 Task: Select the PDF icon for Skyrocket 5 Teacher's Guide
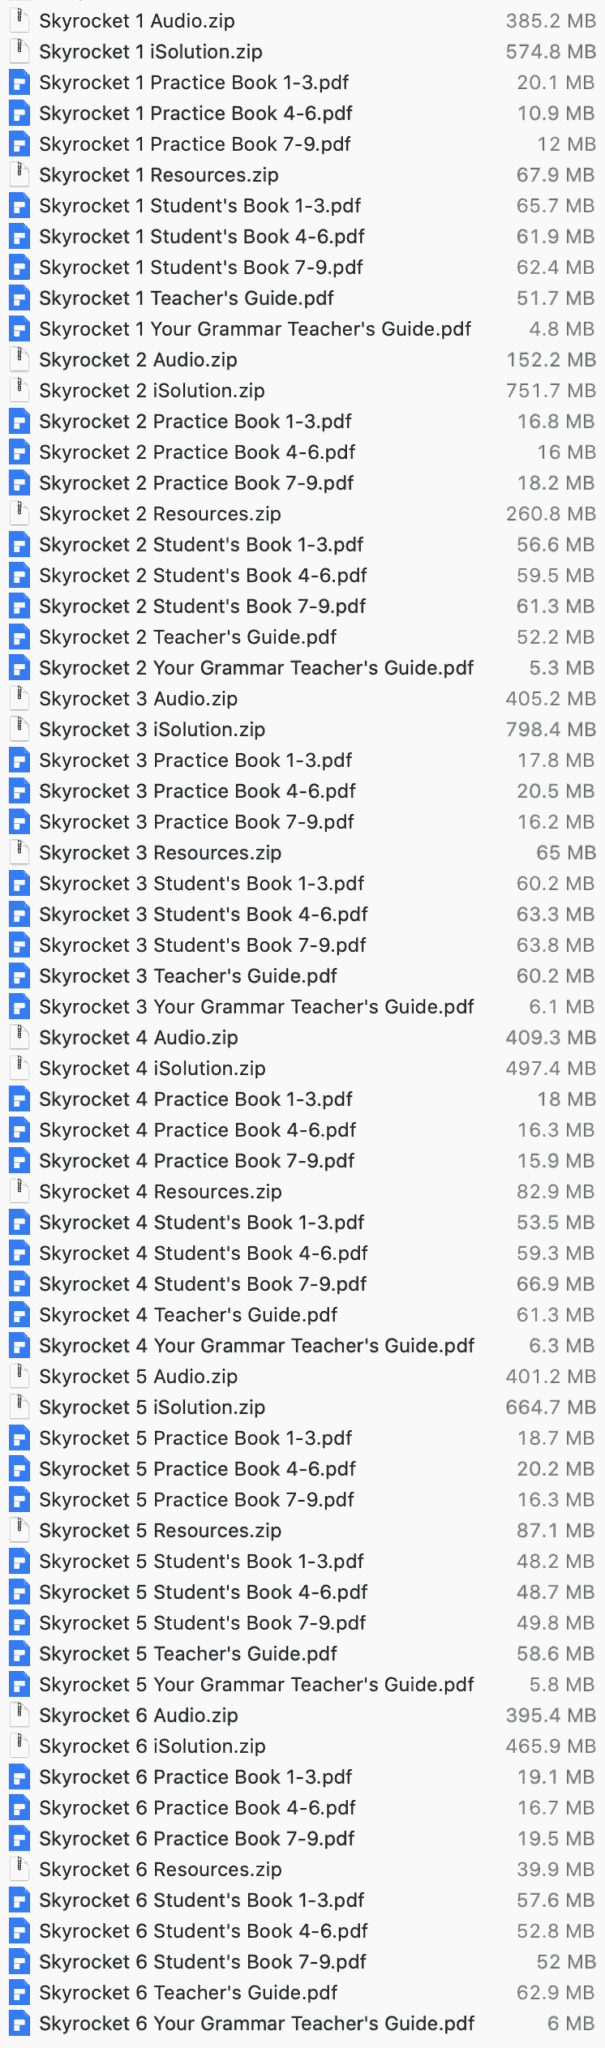click(19, 1654)
